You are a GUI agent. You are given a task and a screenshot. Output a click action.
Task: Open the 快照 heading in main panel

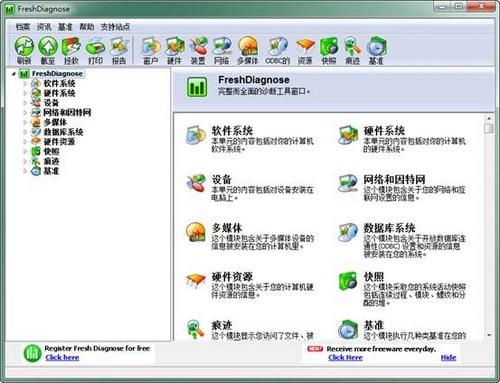[x=374, y=277]
